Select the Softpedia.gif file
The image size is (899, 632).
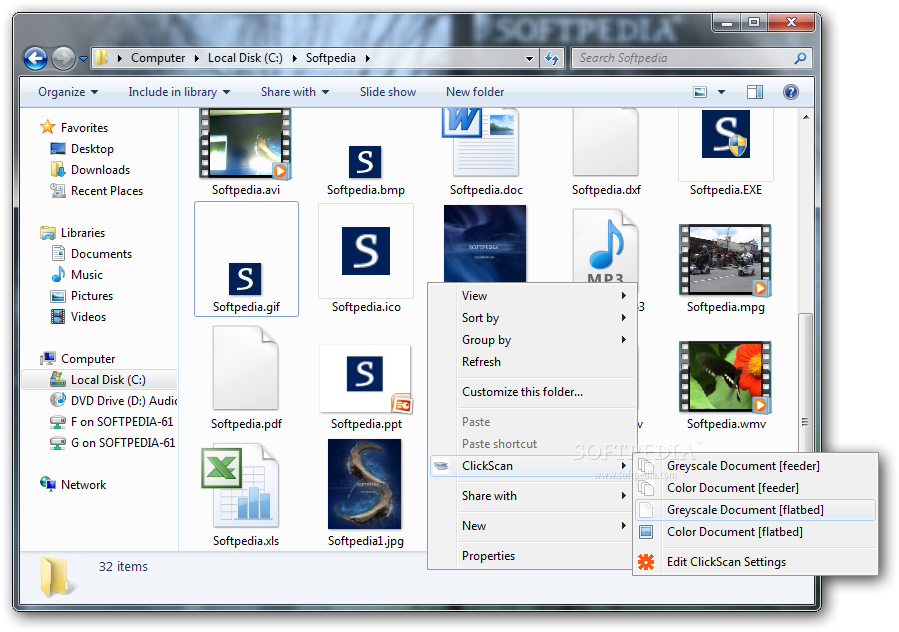(246, 259)
